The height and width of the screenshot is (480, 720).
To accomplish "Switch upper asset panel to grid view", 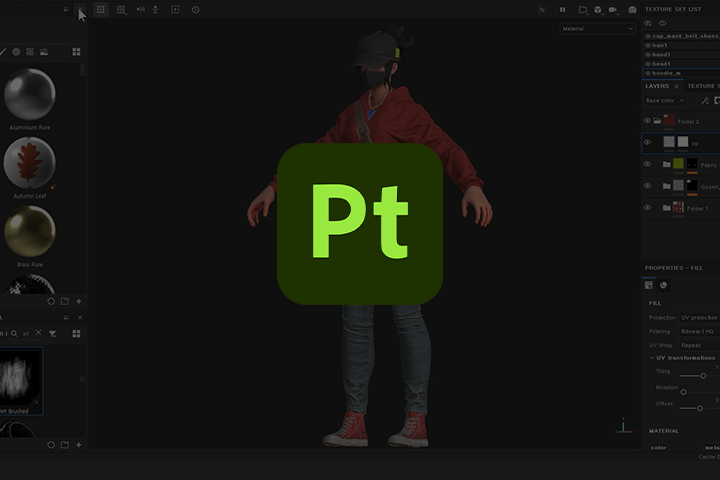I will [x=76, y=52].
